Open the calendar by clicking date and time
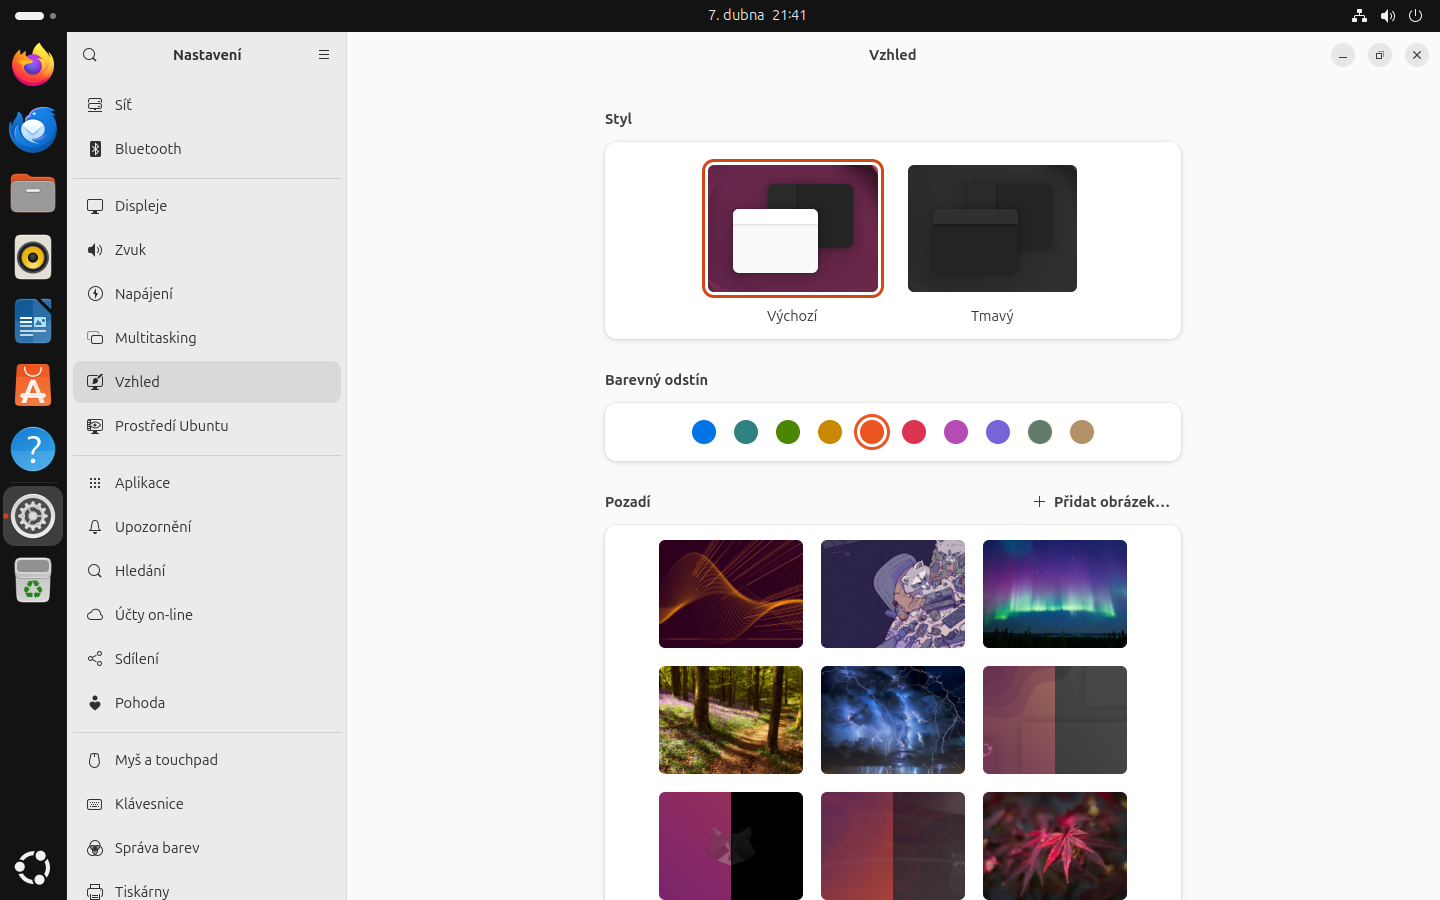Viewport: 1440px width, 900px height. tap(757, 15)
